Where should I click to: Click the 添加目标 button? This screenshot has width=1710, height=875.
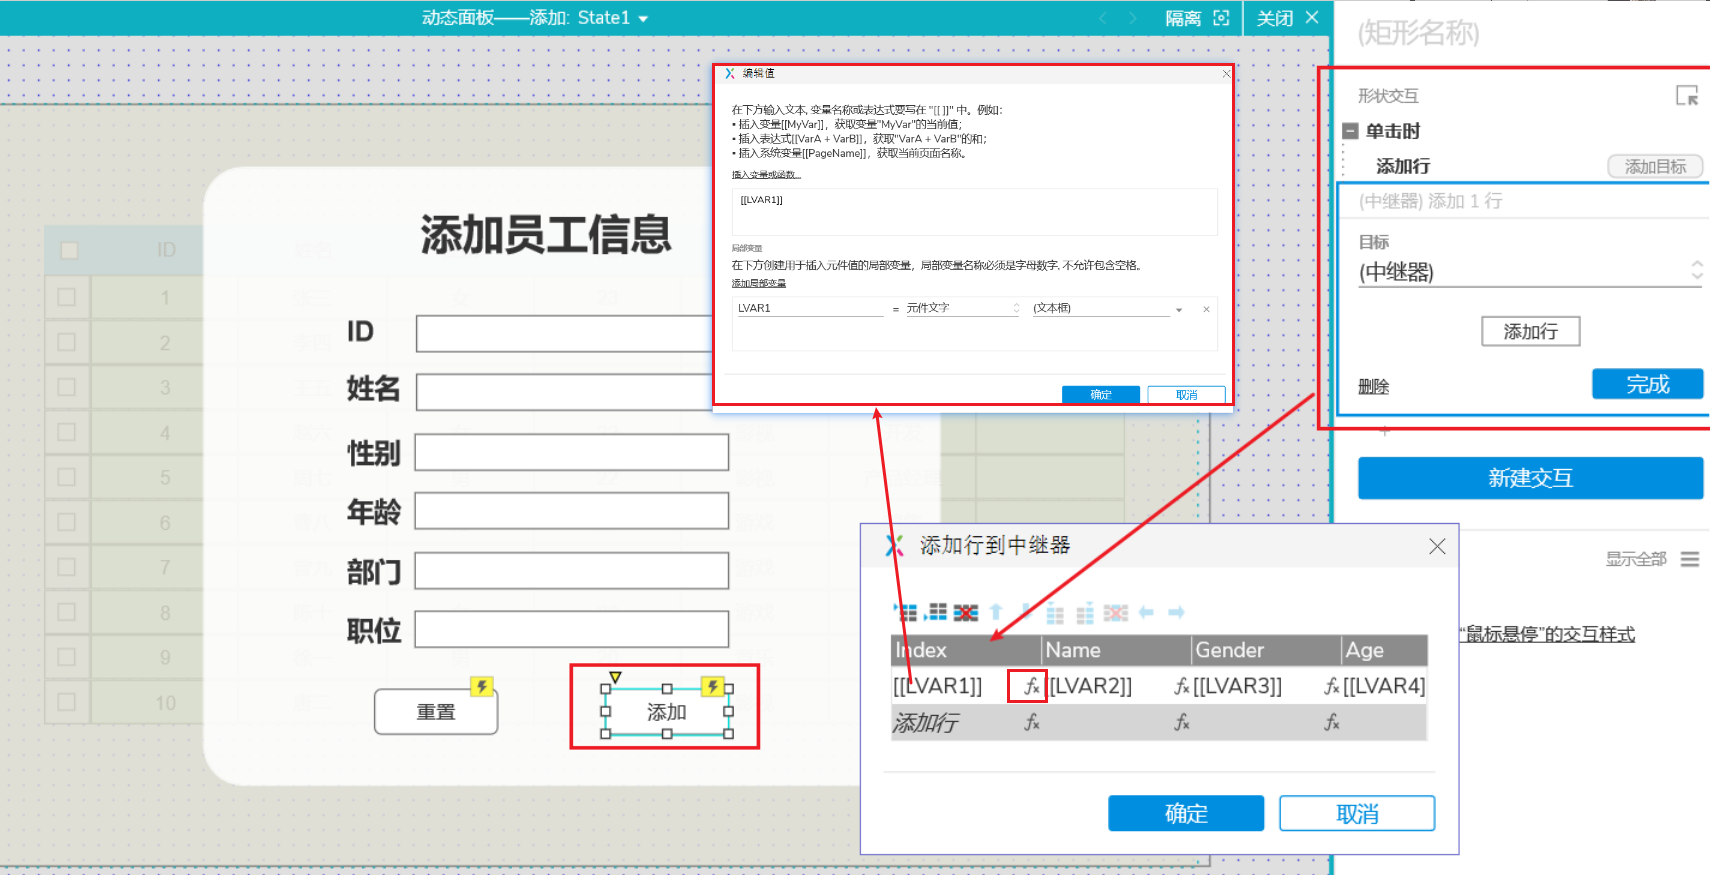pos(1655,166)
